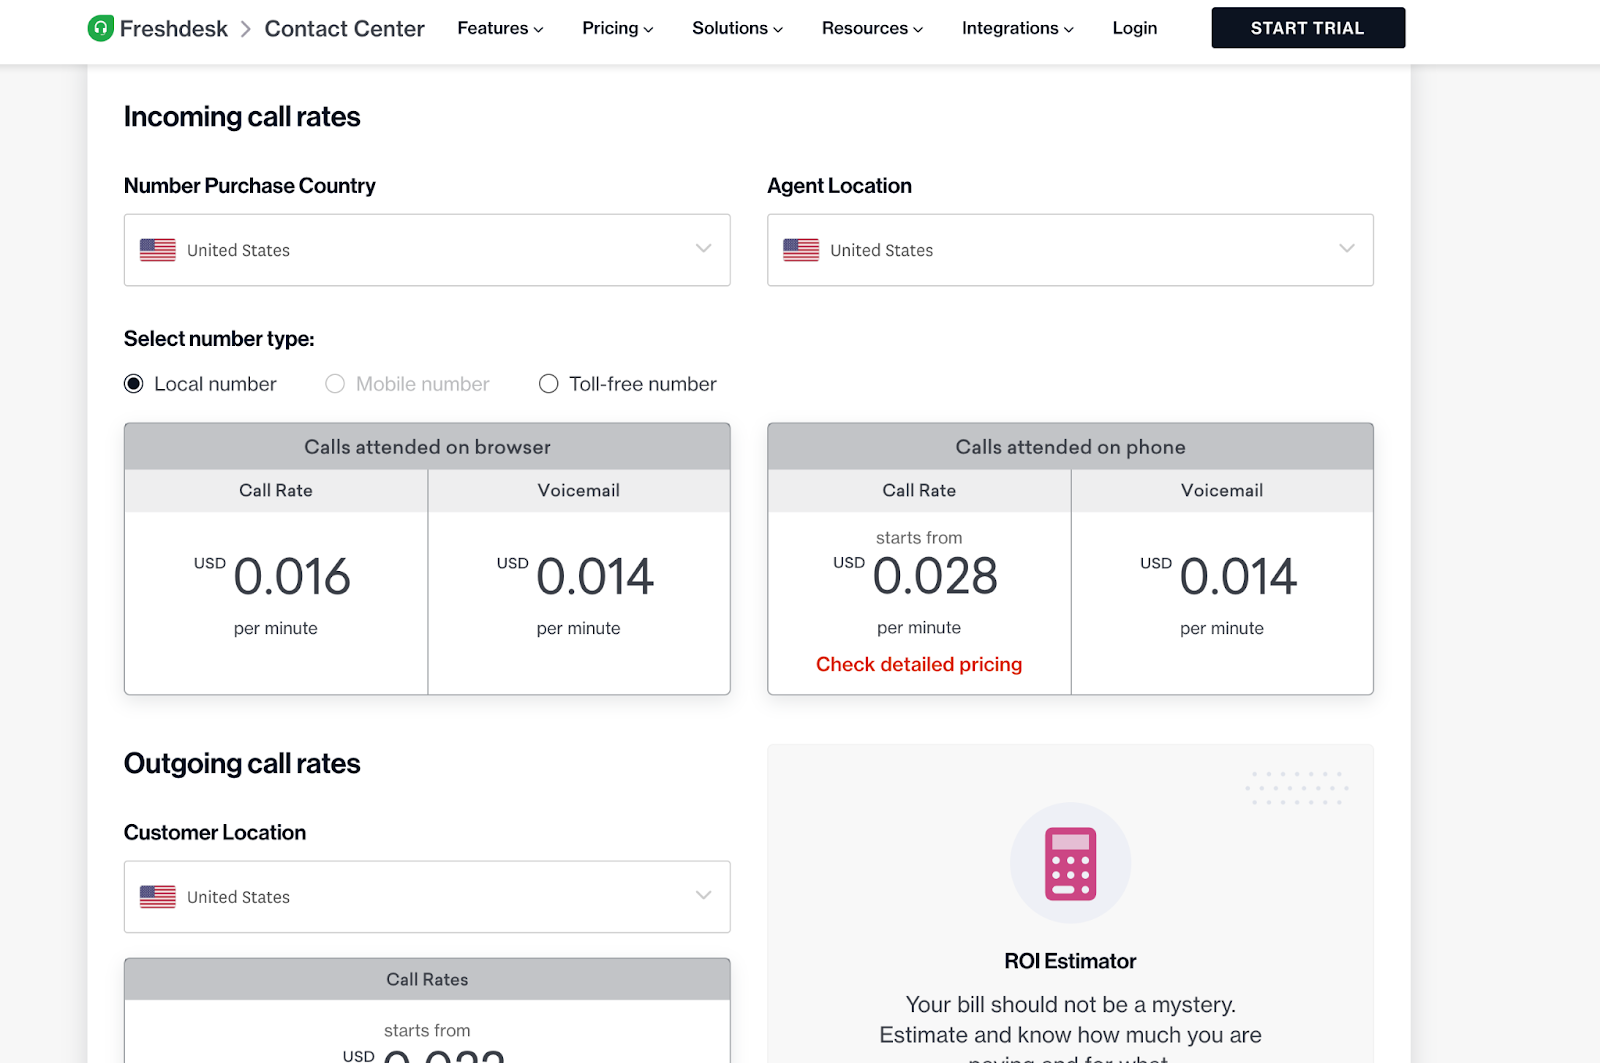Go to the Login page
The image size is (1600, 1063).
coord(1135,28)
